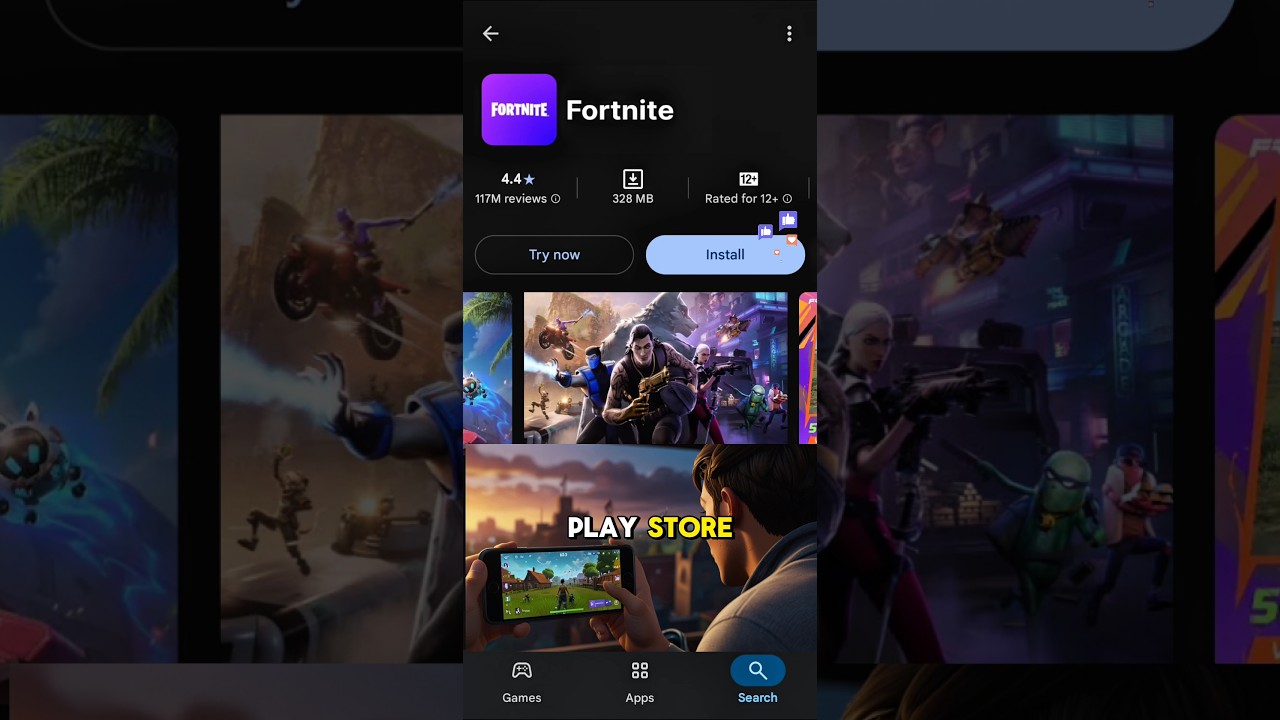Click the Fortnite app title
Image resolution: width=1280 pixels, height=720 pixels.
tap(620, 110)
